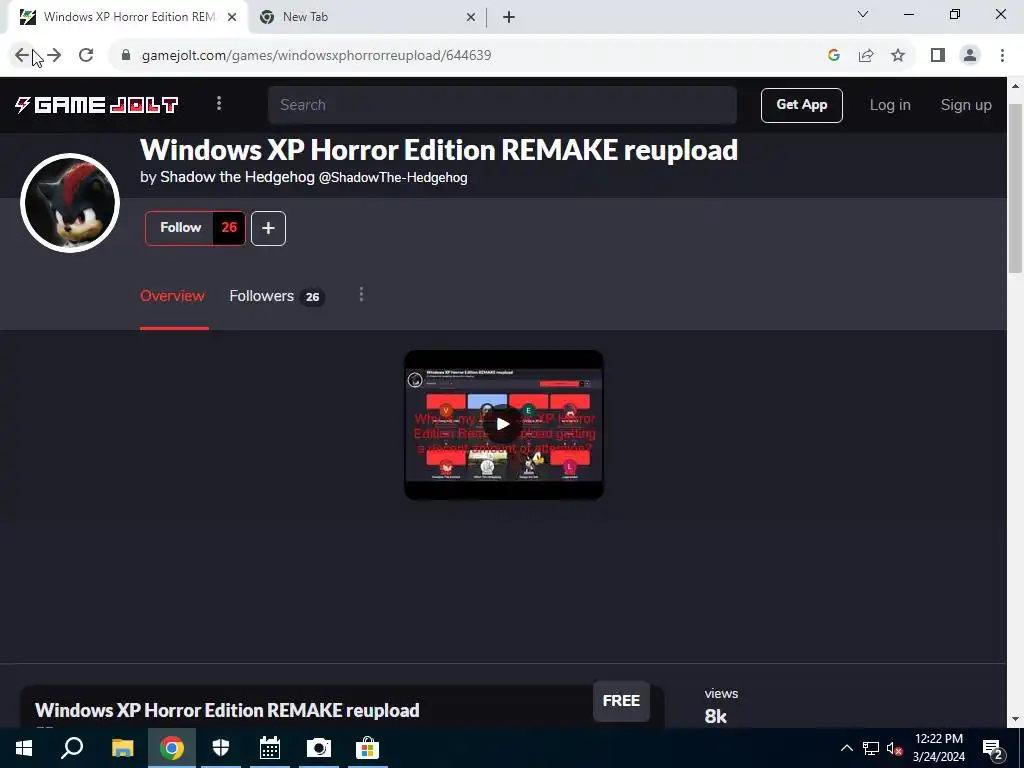Click into the Game Jolt Search field
1024x768 pixels.
502,105
